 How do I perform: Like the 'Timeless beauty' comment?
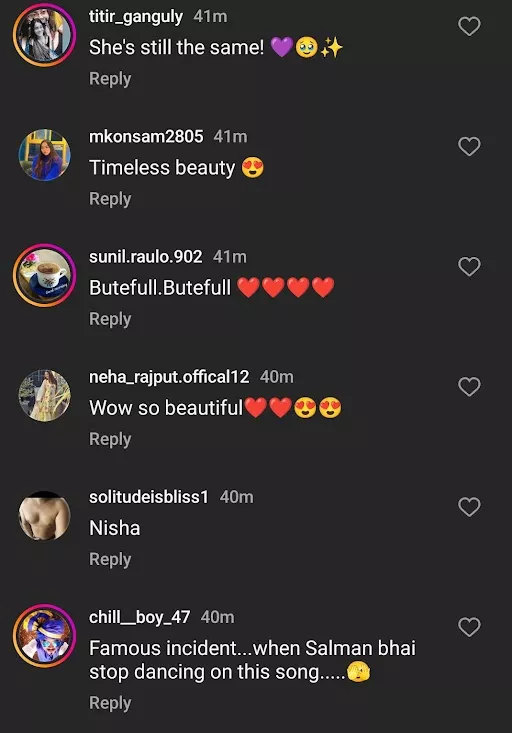pos(469,146)
